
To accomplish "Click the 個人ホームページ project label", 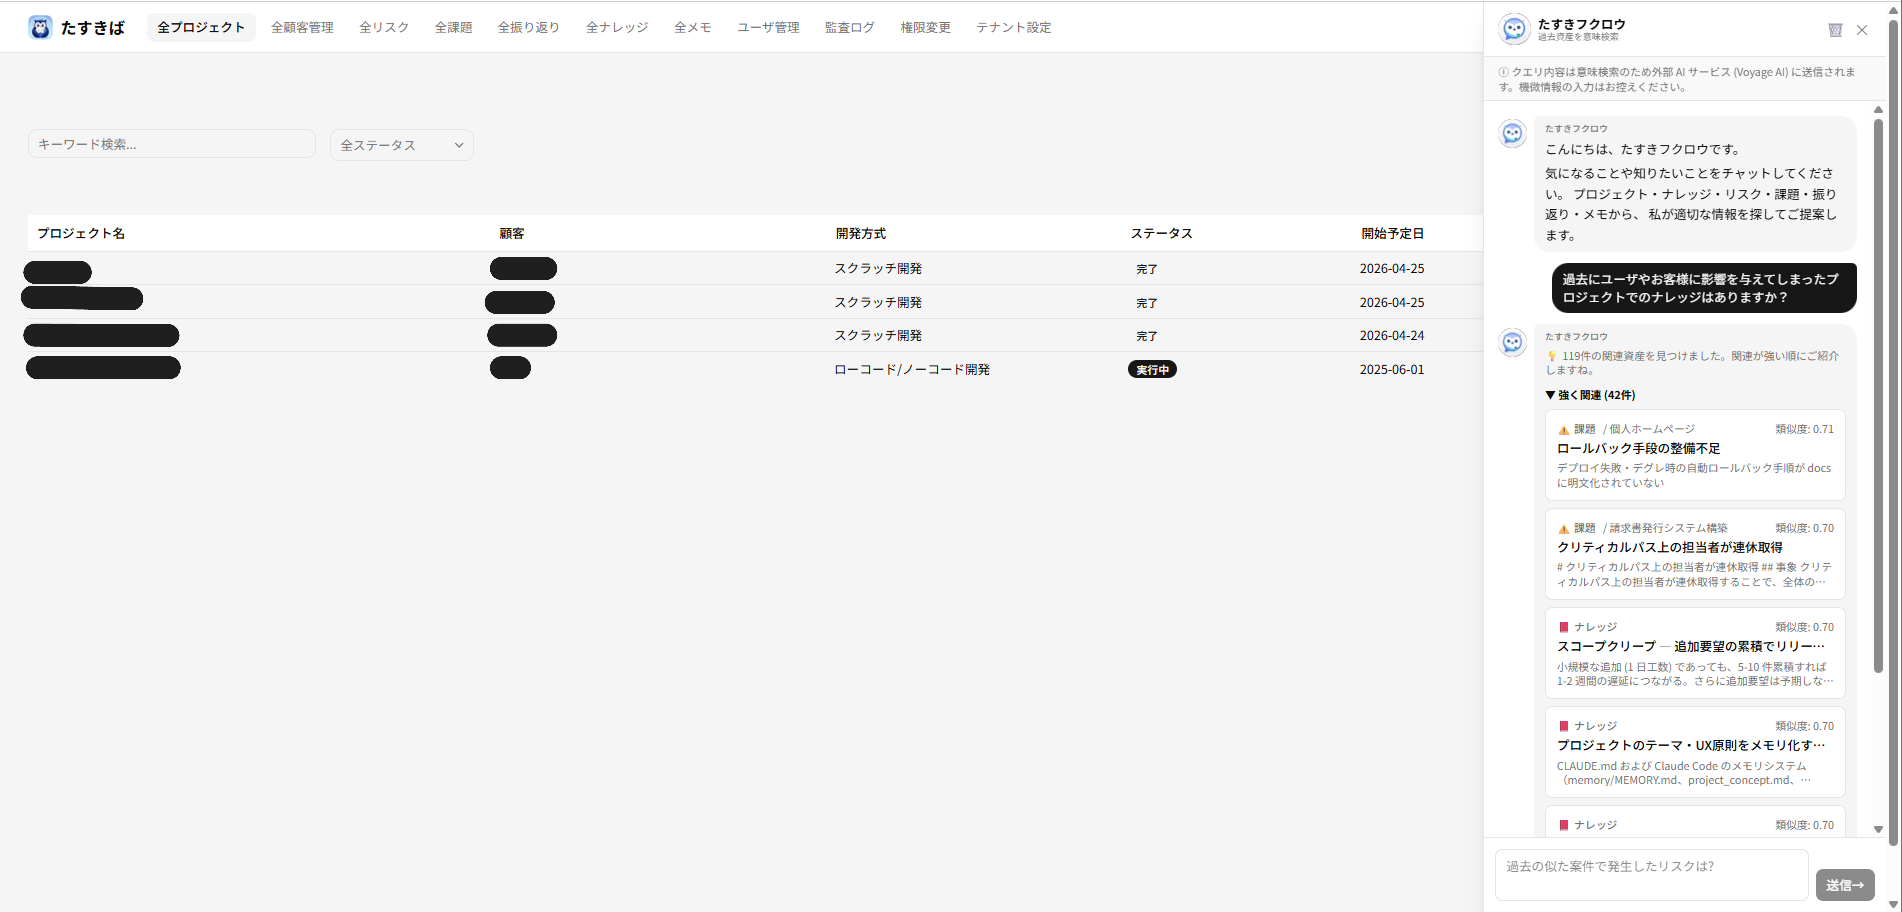I will pos(1652,429).
